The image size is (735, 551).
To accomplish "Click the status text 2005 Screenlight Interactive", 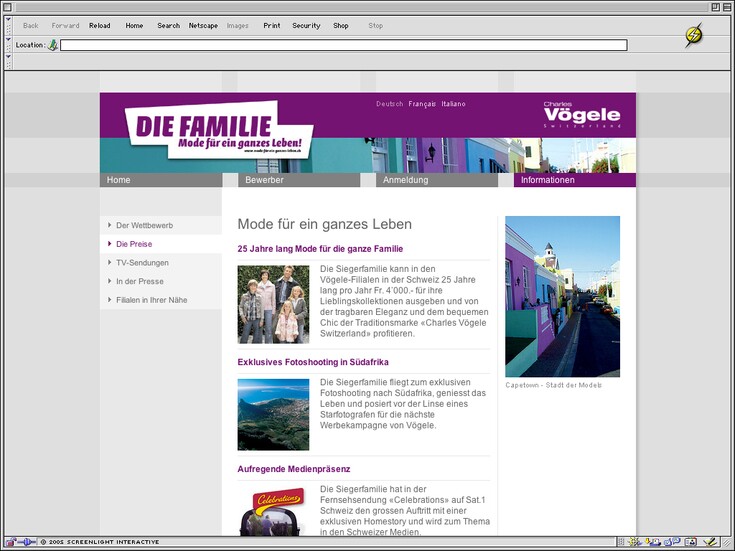I will point(100,542).
